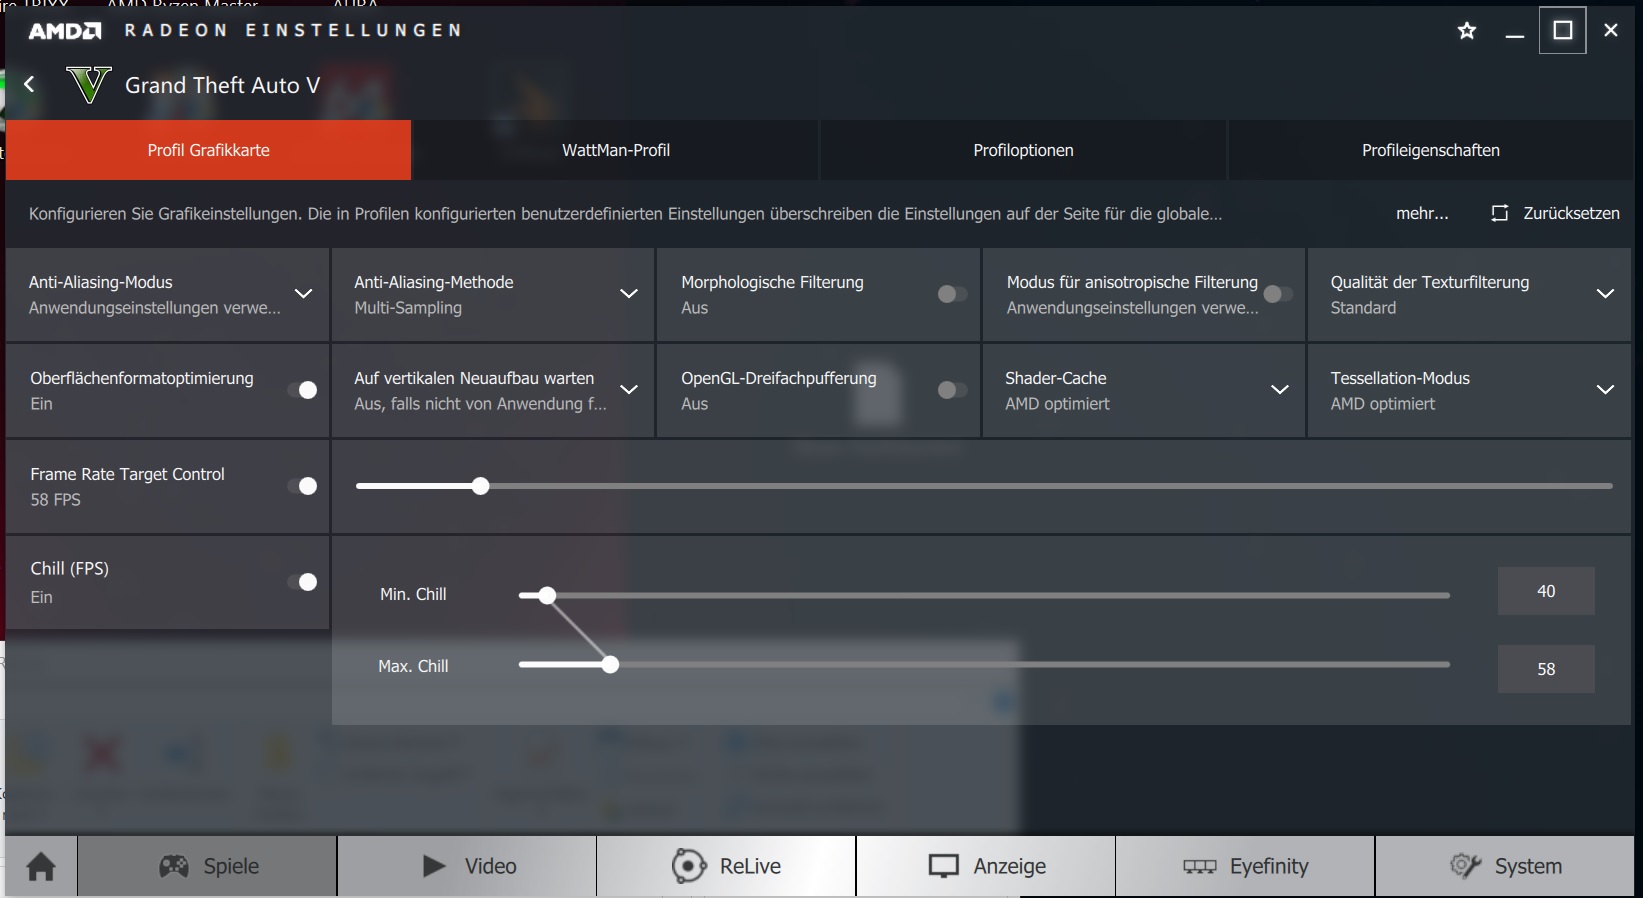
Task: Open the Spiele section
Action: pos(207,866)
